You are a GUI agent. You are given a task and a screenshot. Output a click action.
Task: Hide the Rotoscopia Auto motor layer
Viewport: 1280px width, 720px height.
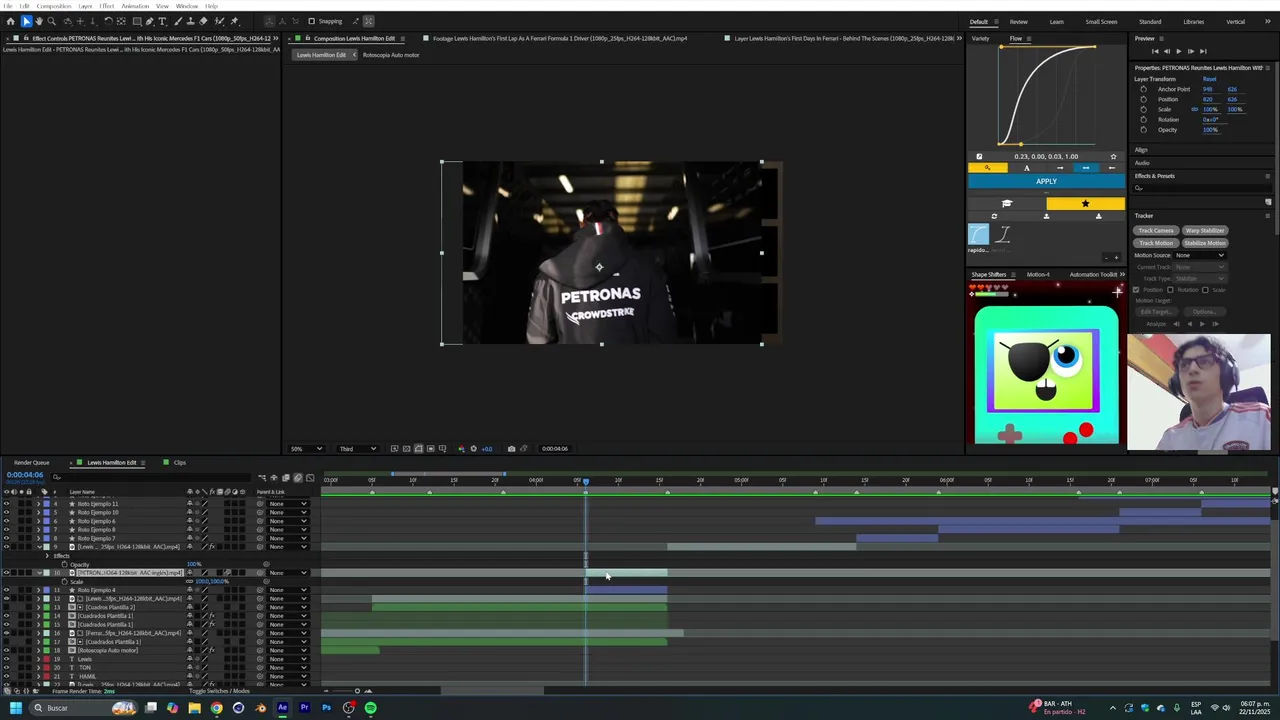tap(6, 650)
